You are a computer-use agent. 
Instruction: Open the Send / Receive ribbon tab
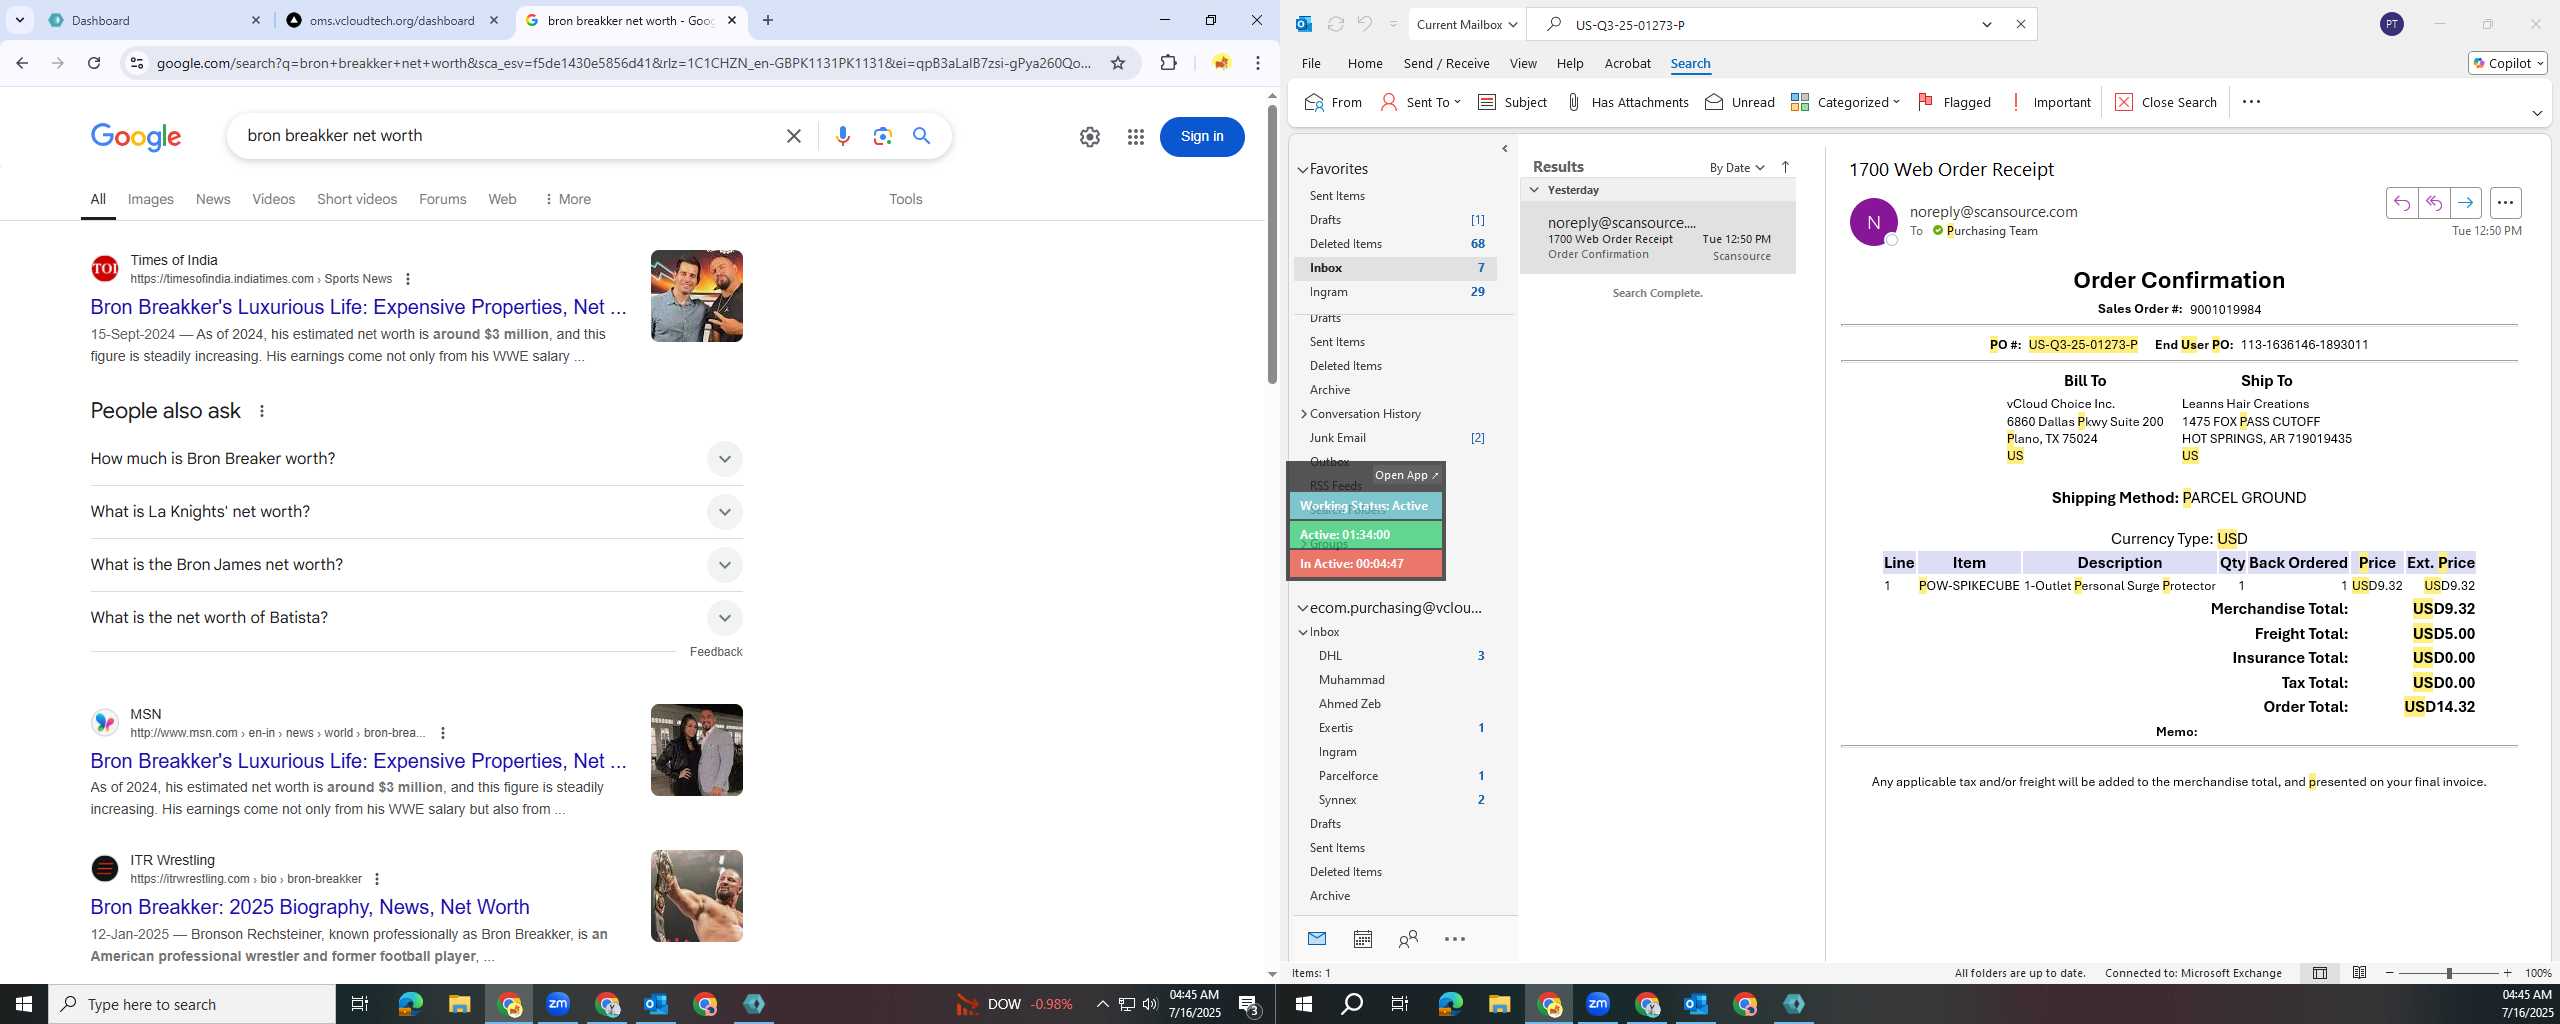click(x=1446, y=63)
